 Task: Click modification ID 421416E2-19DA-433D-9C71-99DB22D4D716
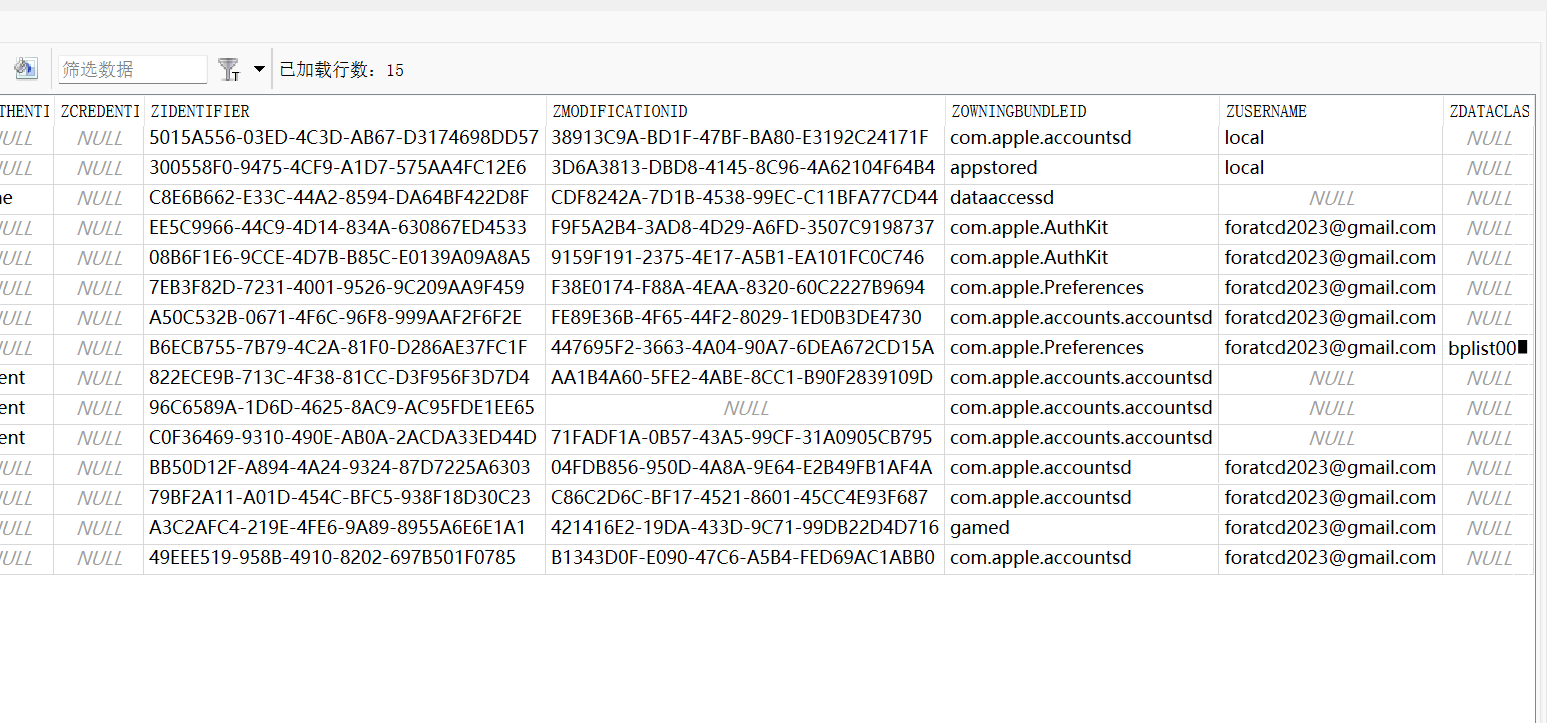(x=745, y=528)
